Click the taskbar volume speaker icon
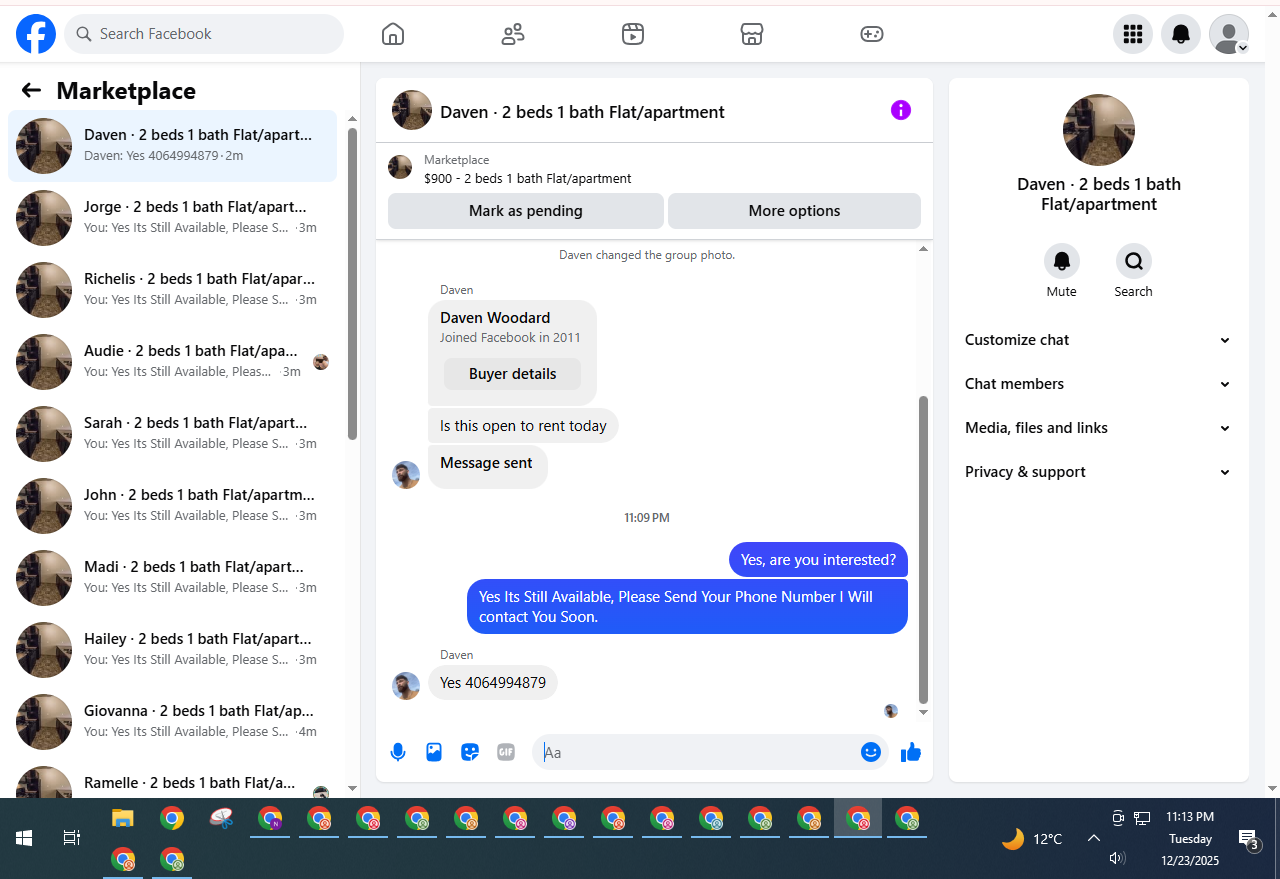The height and width of the screenshot is (879, 1280). click(1118, 858)
